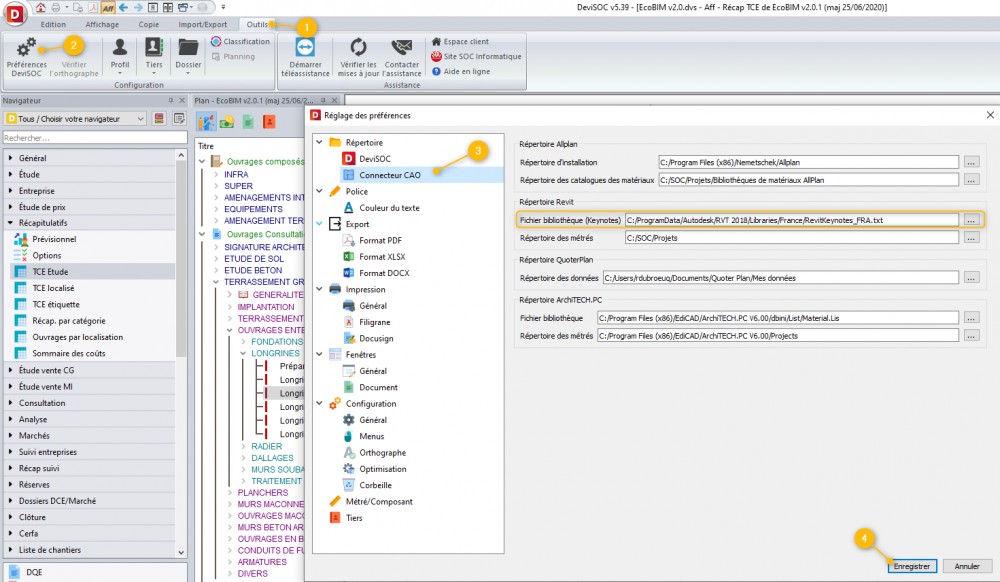
Task: Click the red icon beside navigator dropdown
Action: pyautogui.click(x=159, y=119)
